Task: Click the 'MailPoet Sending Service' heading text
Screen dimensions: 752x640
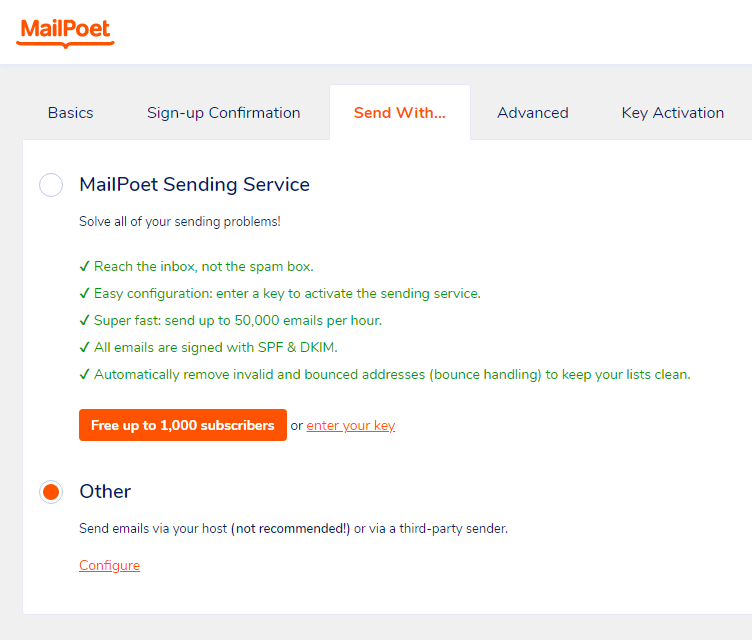Action: (194, 185)
